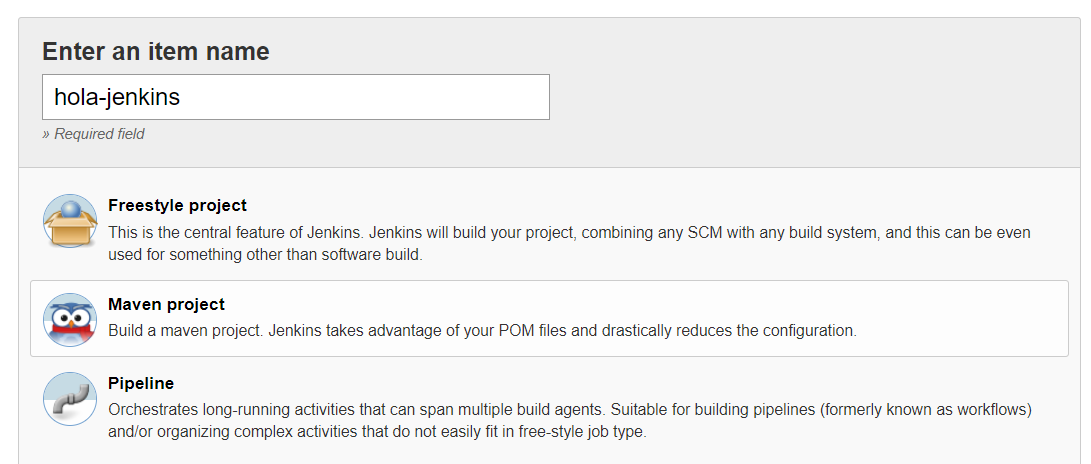Select the Maven project title
The image size is (1091, 464).
click(166, 305)
